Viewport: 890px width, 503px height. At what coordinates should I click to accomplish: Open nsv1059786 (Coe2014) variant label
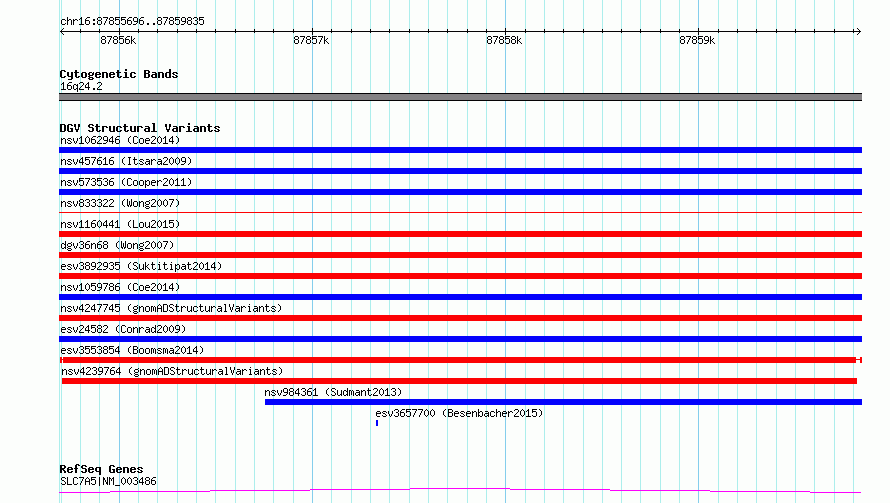pyautogui.click(x=120, y=287)
